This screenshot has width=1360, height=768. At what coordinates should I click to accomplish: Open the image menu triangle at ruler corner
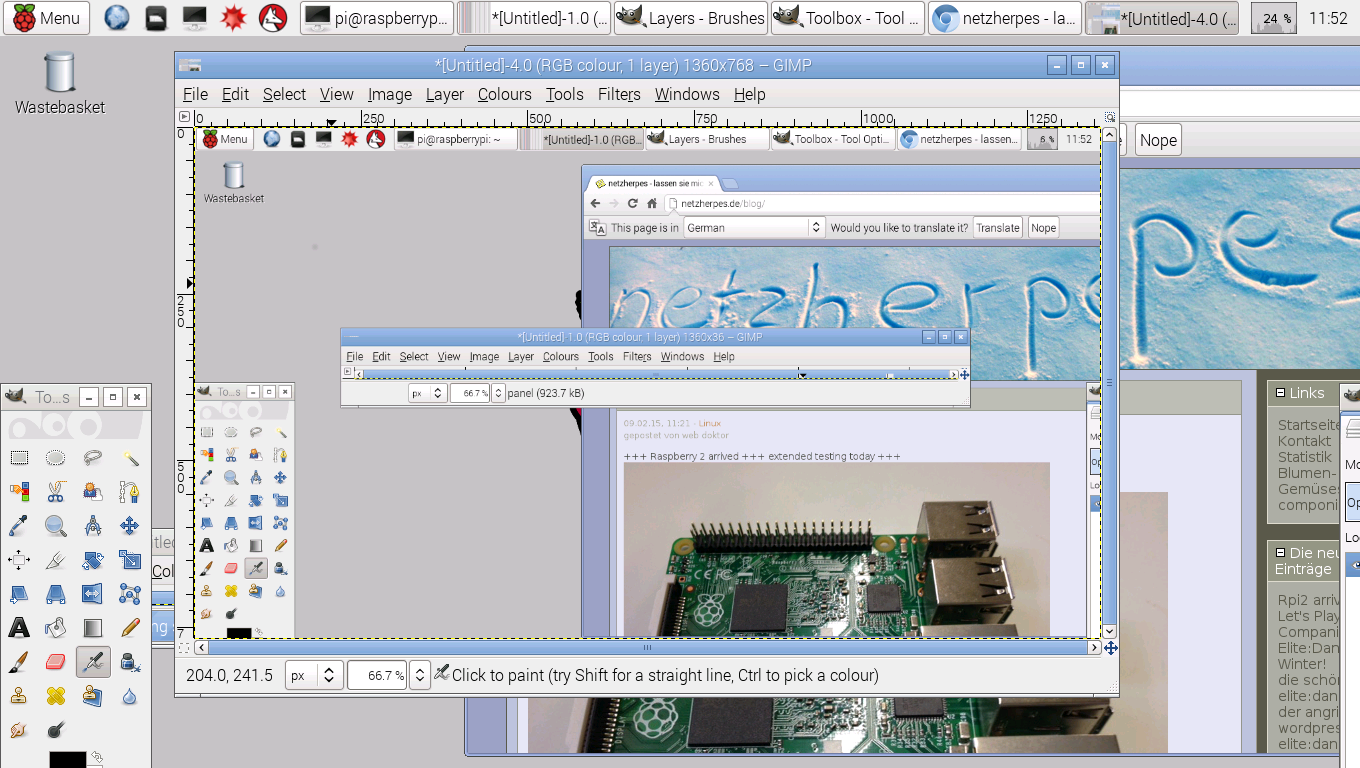[x=184, y=117]
